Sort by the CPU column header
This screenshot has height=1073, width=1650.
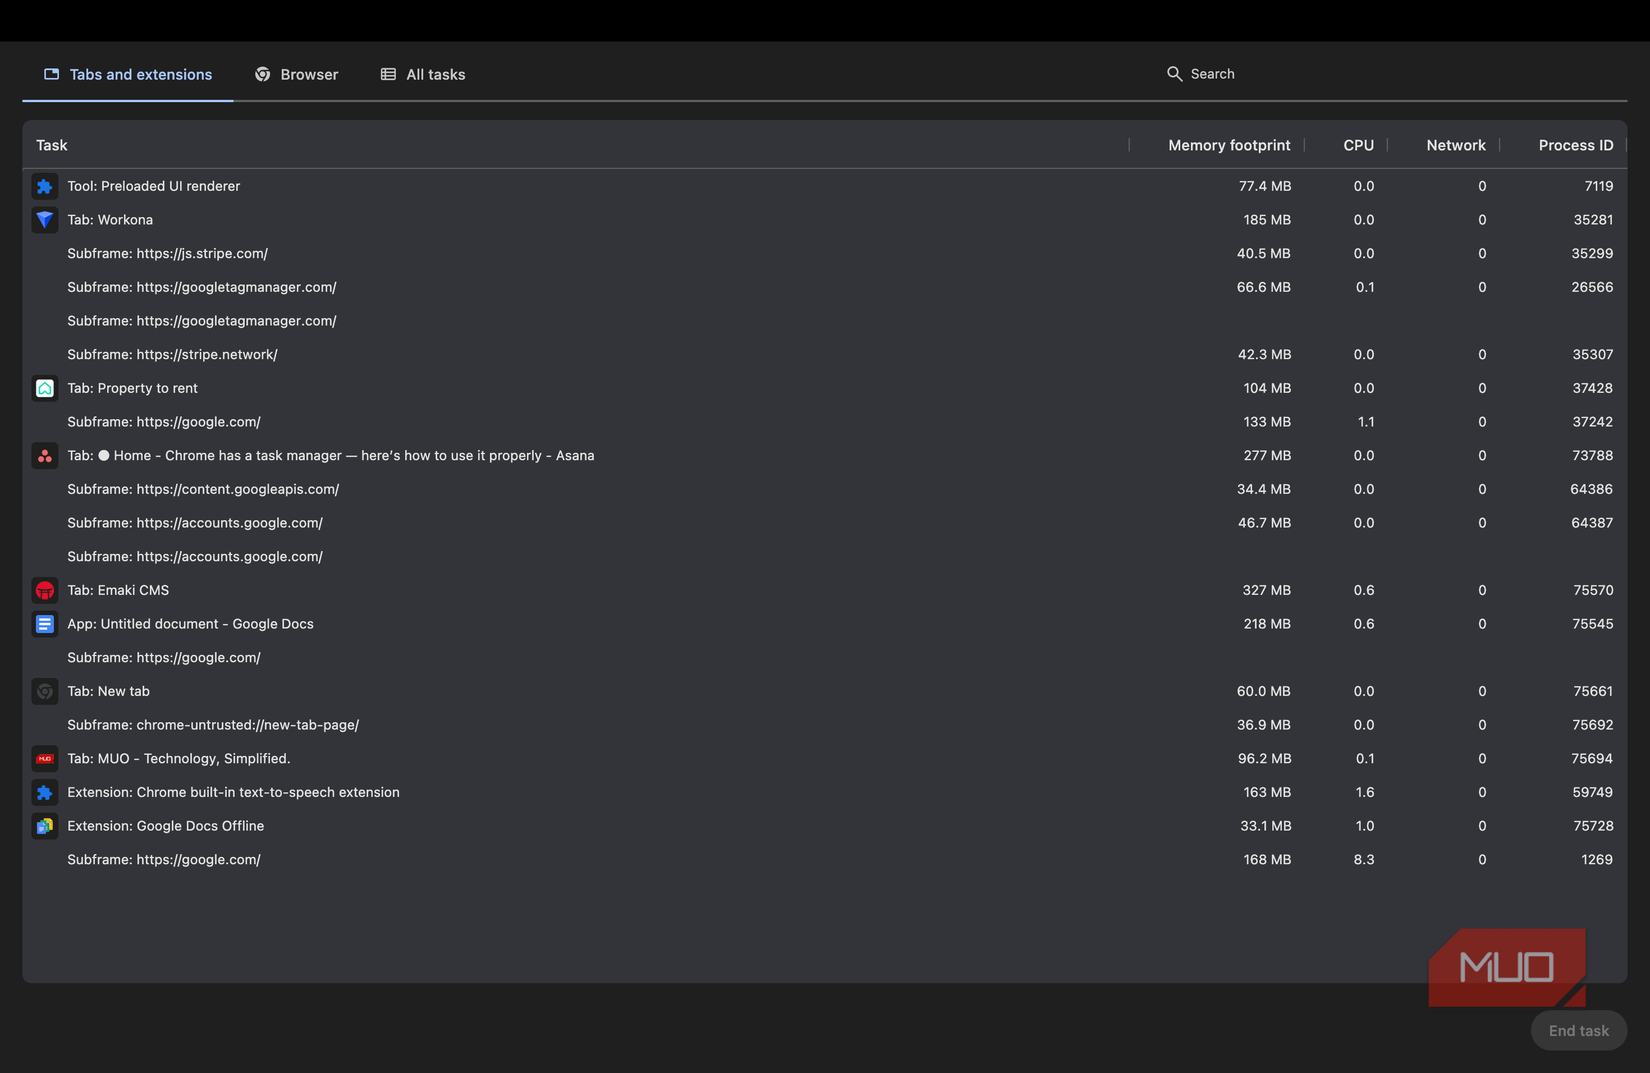tap(1358, 145)
